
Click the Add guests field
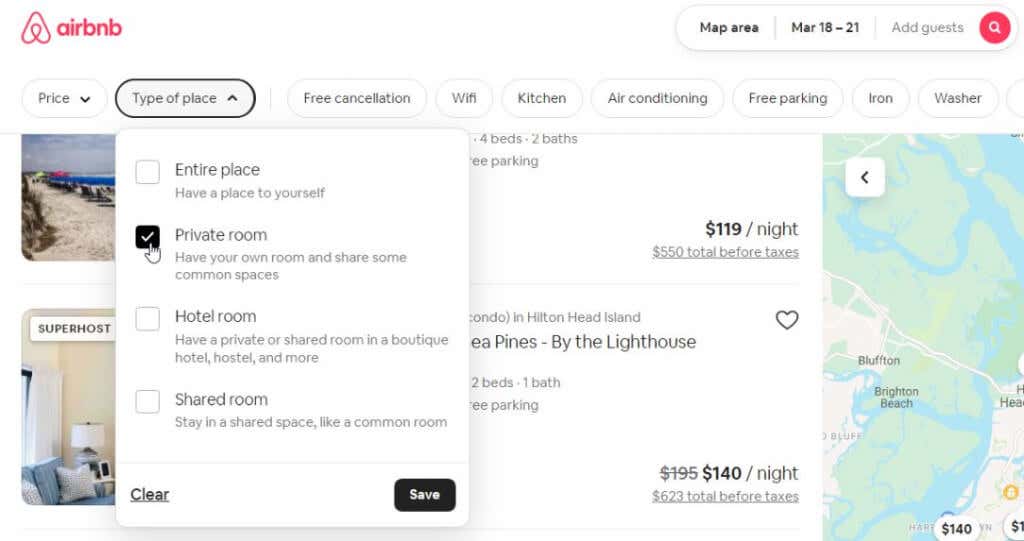[927, 28]
